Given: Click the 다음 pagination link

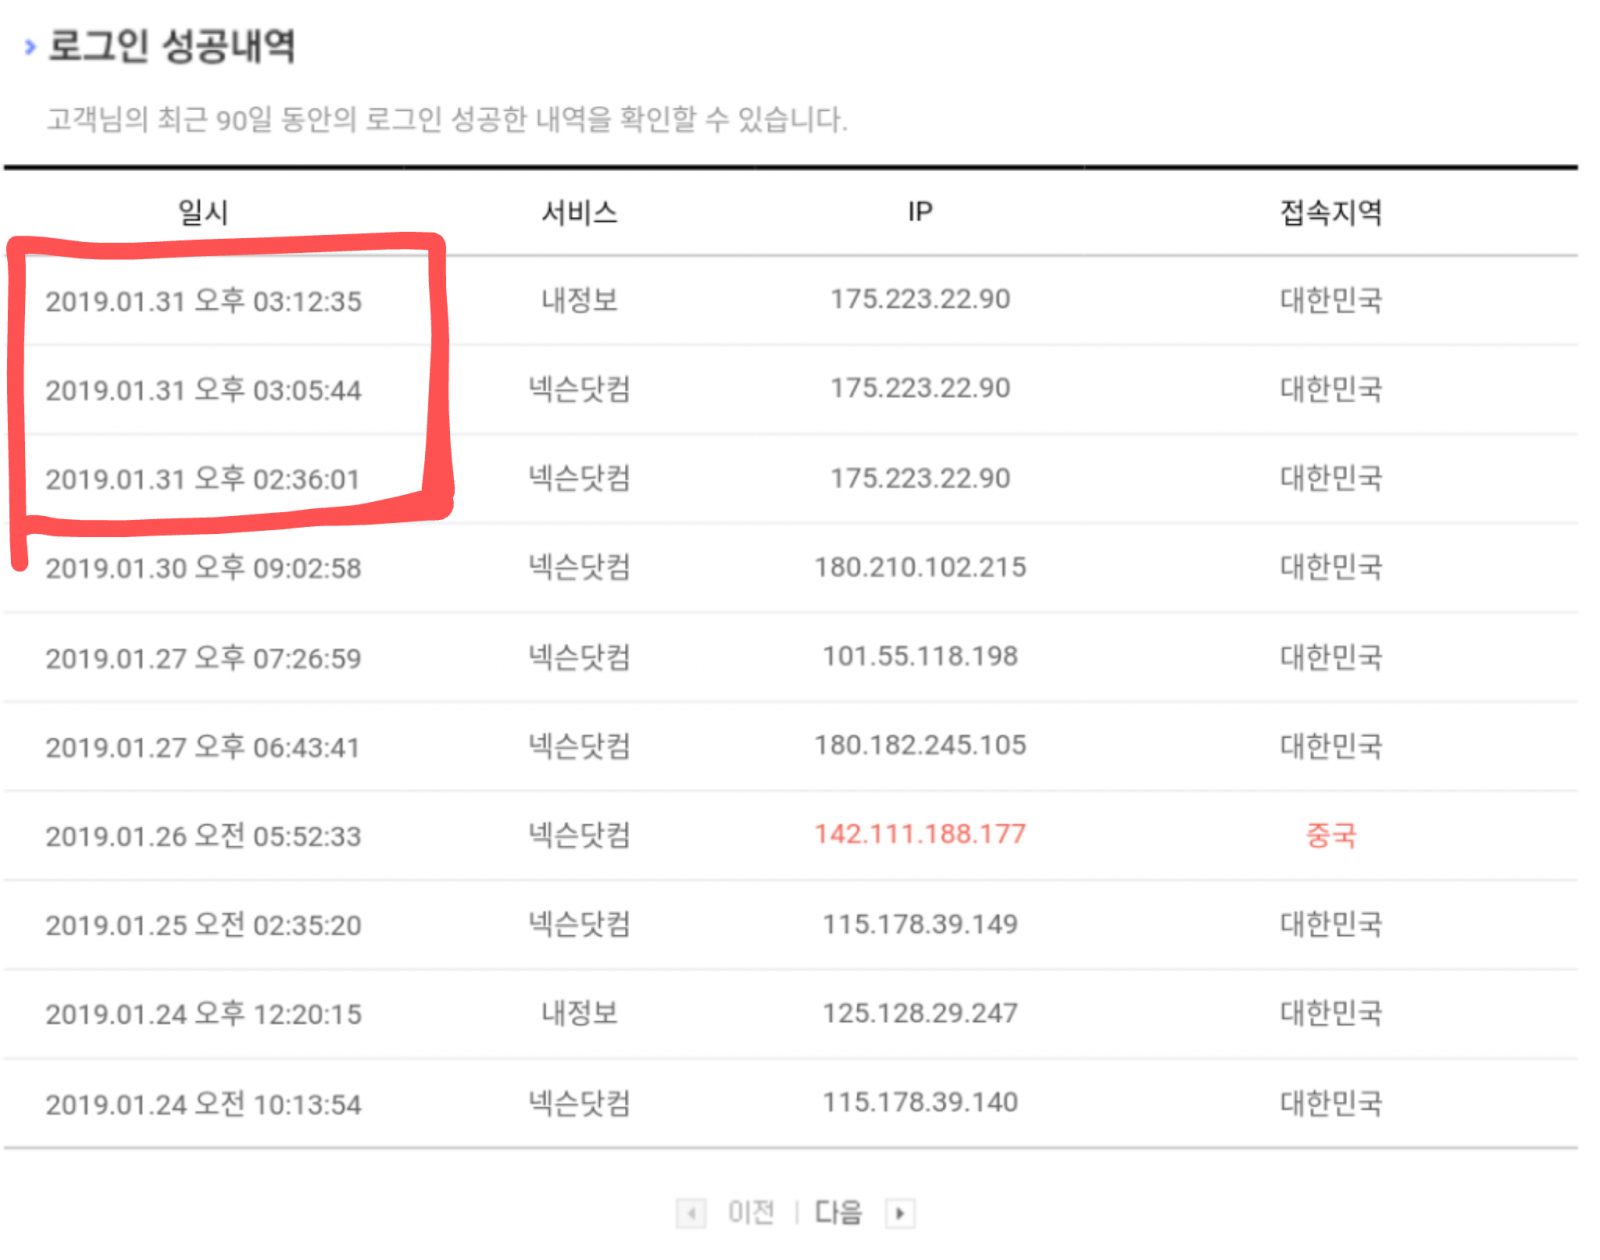Looking at the screenshot, I should coord(837,1211).
